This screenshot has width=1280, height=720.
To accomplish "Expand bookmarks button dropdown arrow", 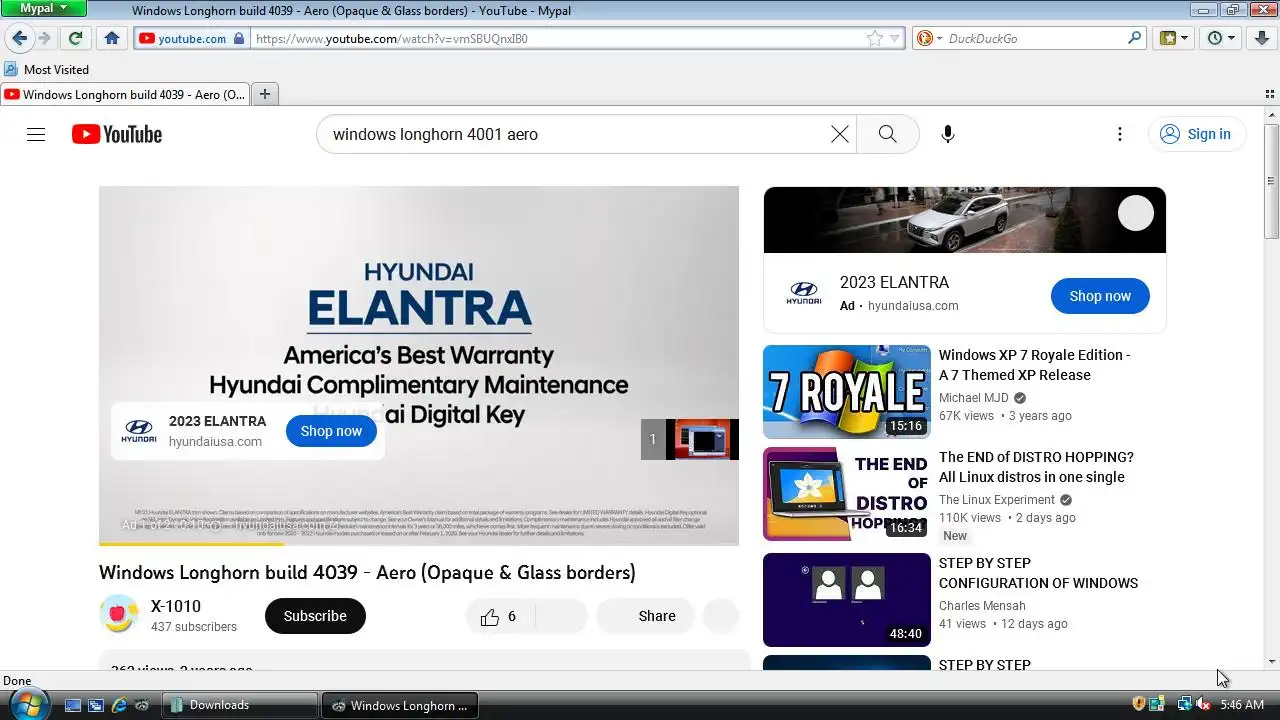I will 1186,38.
